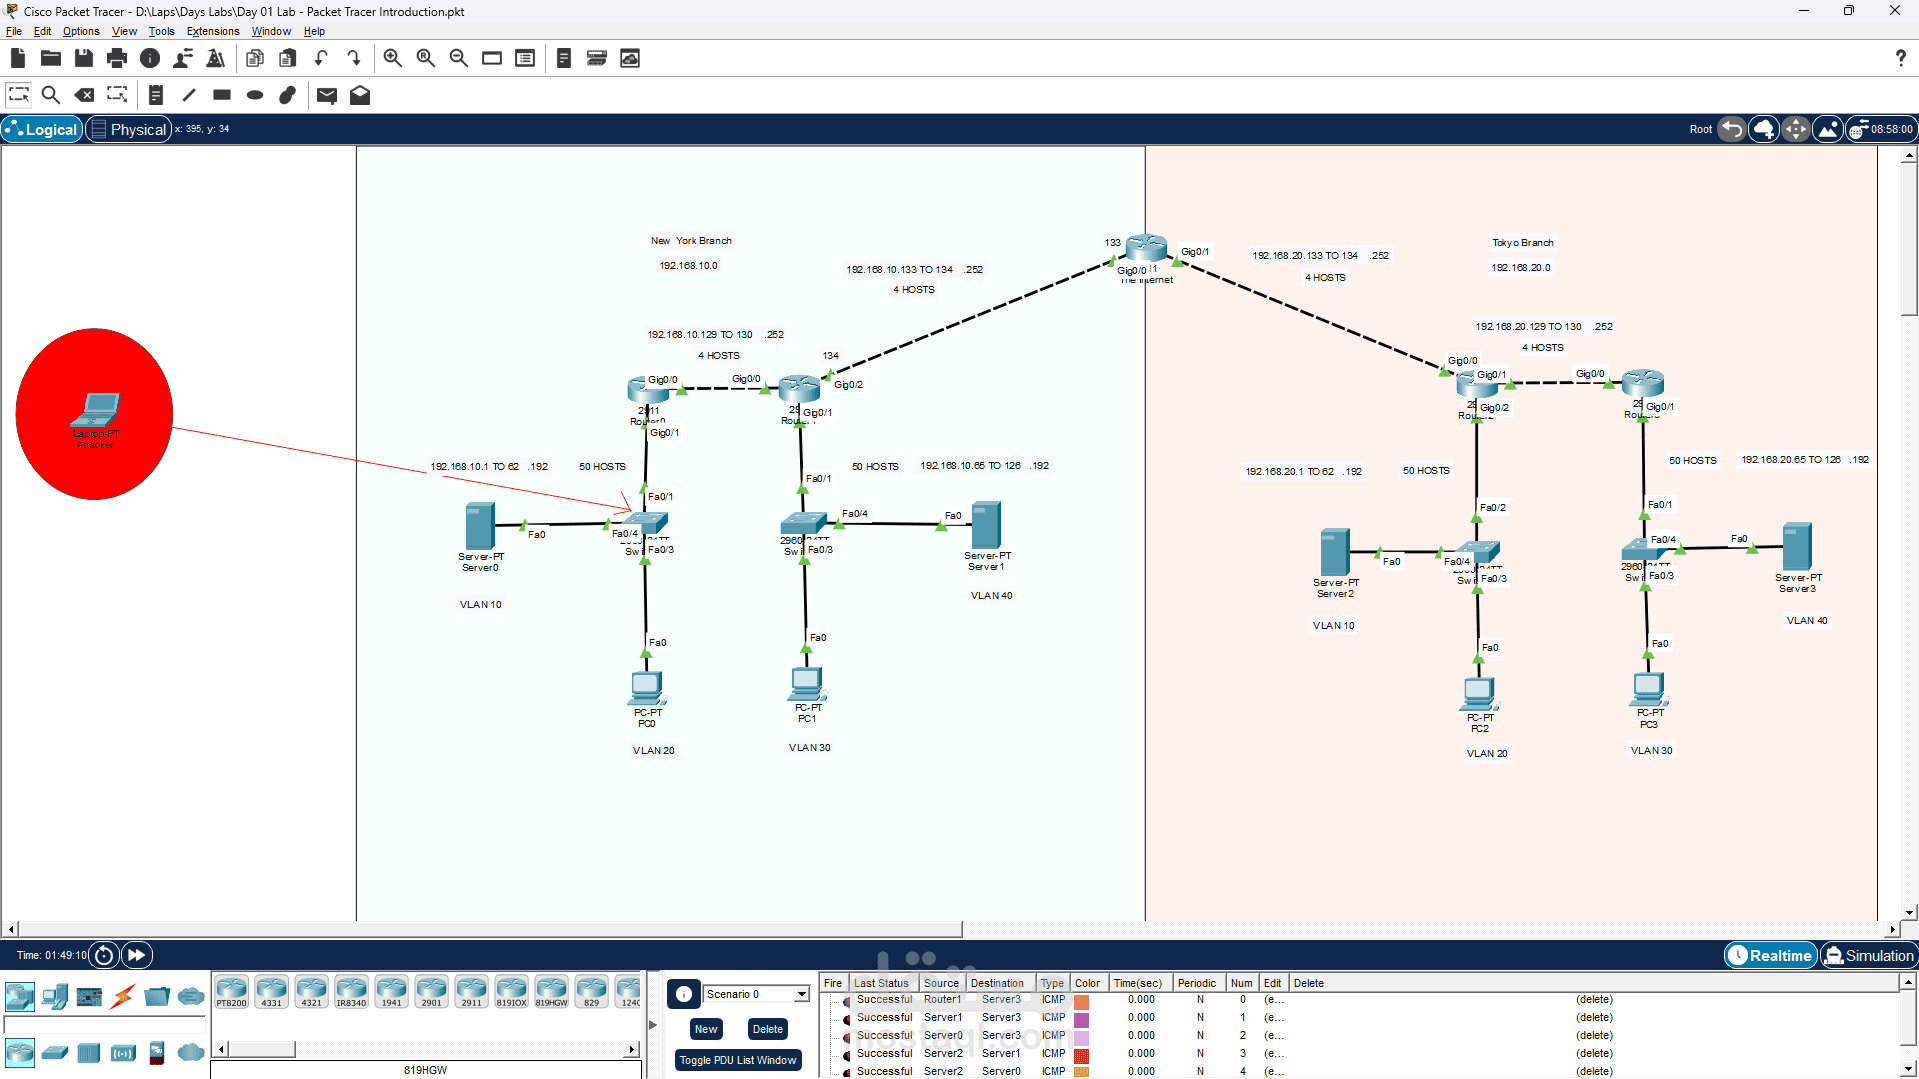The height and width of the screenshot is (1079, 1919).
Task: Switch to Simulation mode
Action: tap(1869, 955)
